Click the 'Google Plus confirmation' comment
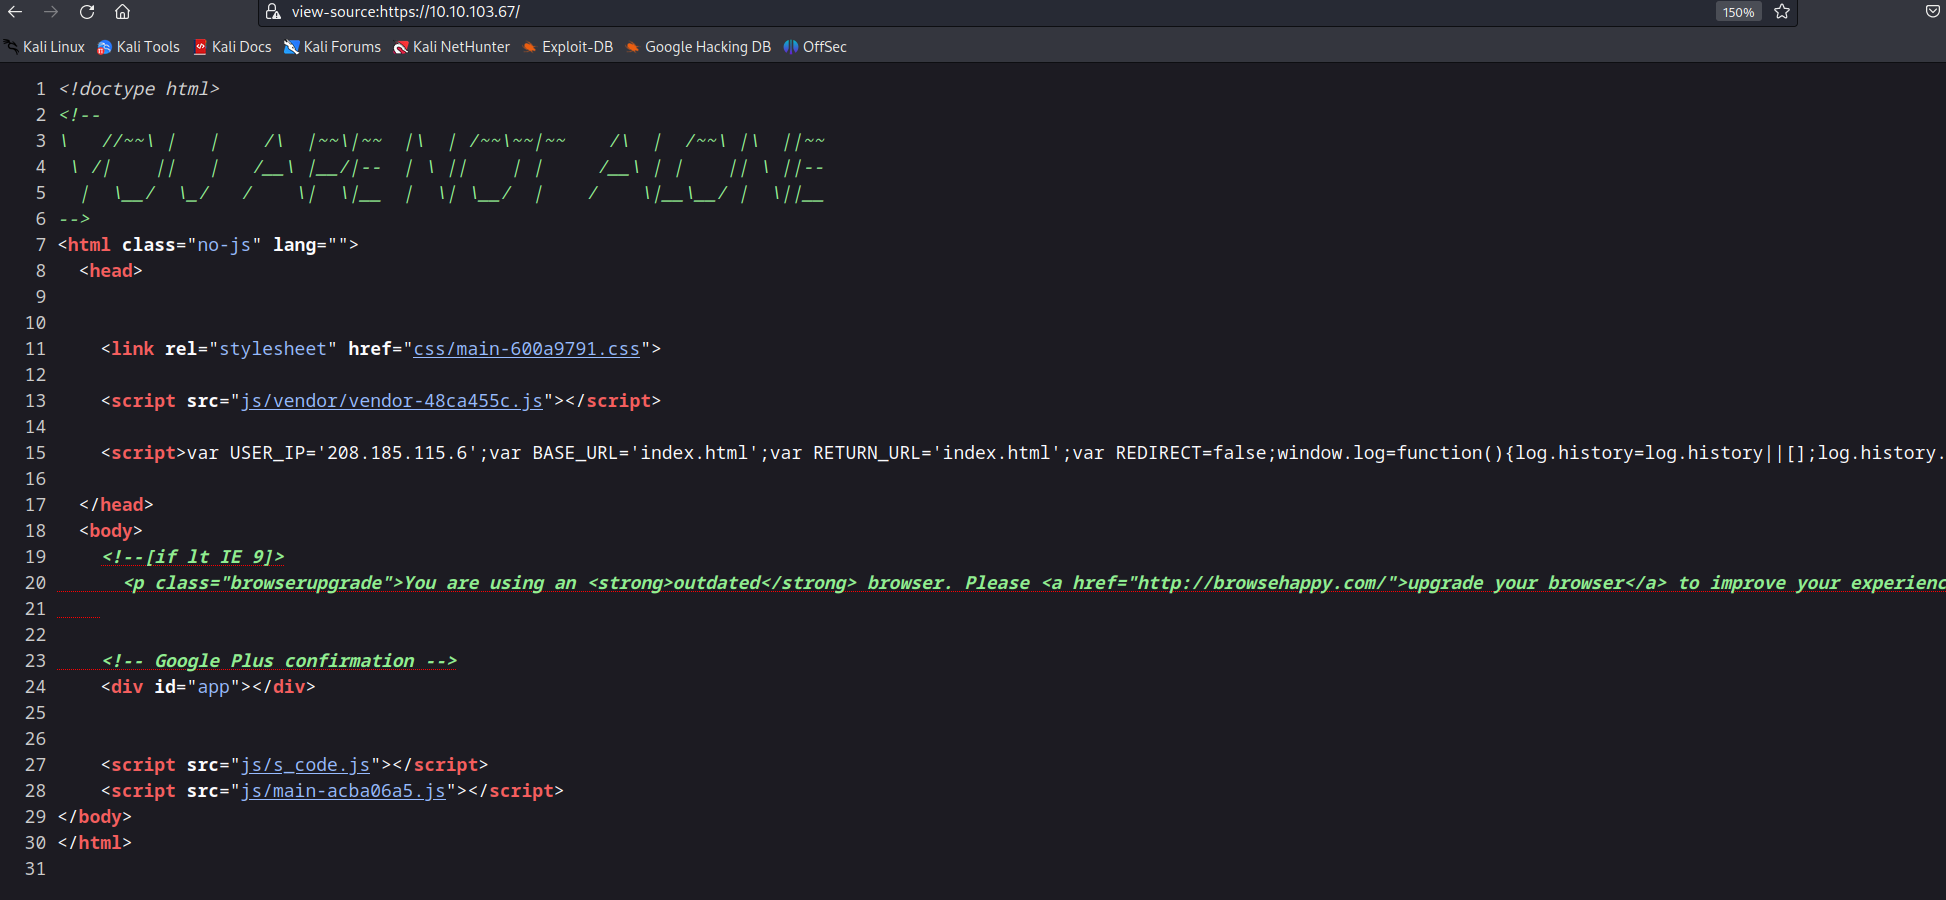 point(279,661)
